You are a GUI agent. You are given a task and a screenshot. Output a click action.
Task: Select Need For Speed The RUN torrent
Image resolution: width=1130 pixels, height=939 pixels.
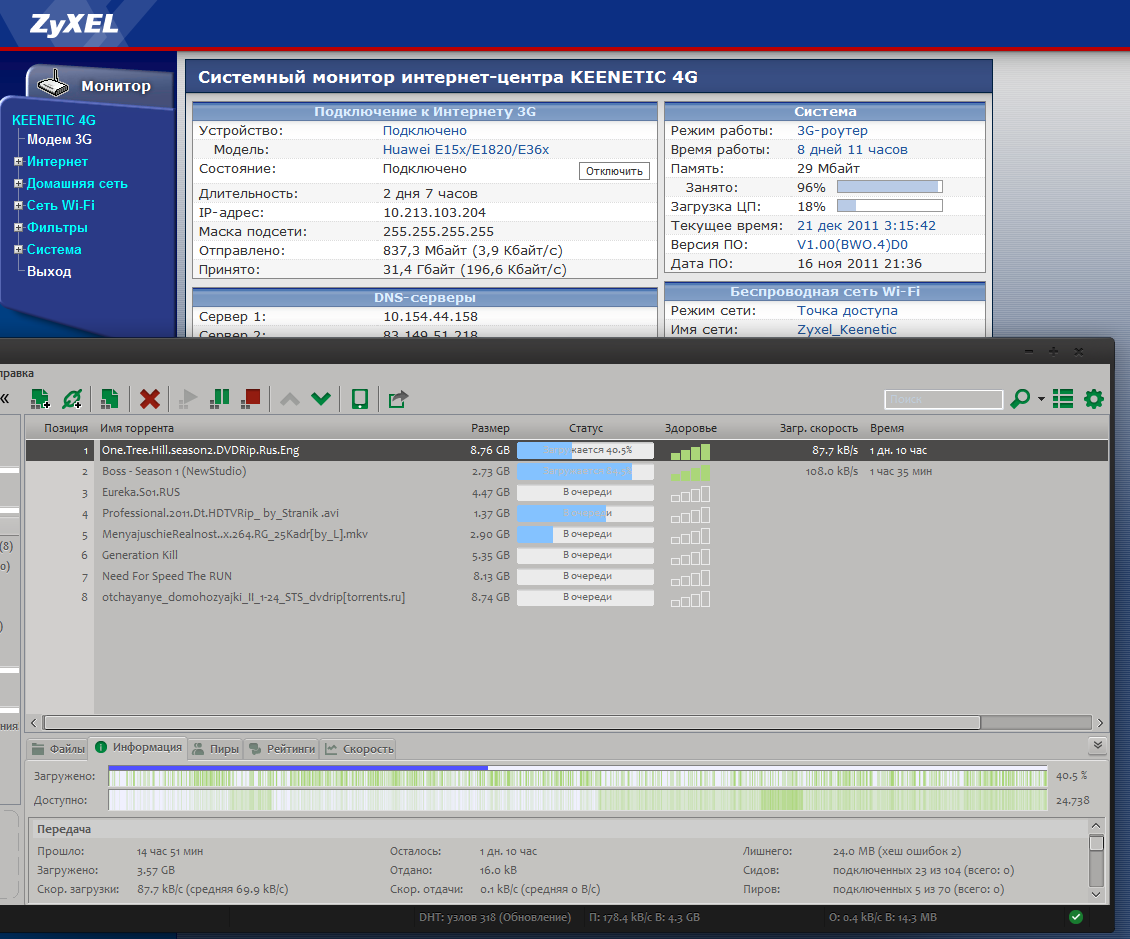(566, 576)
